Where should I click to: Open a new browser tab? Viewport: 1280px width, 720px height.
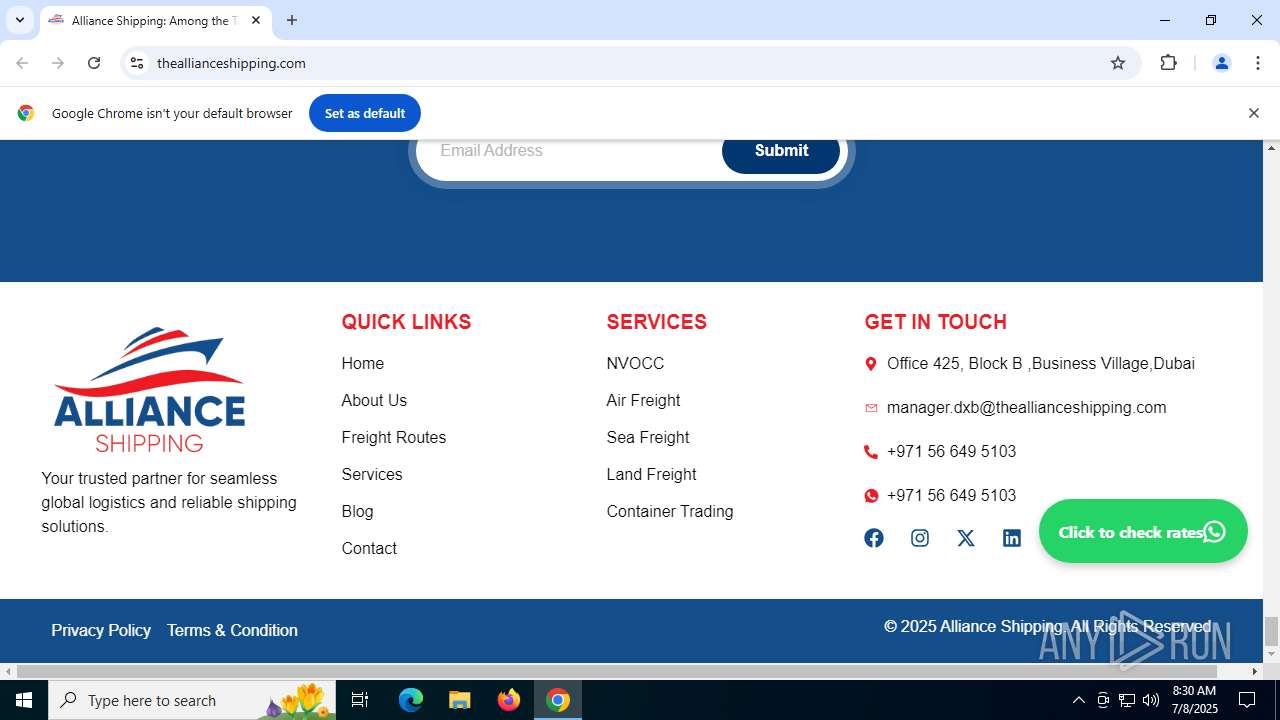(292, 20)
